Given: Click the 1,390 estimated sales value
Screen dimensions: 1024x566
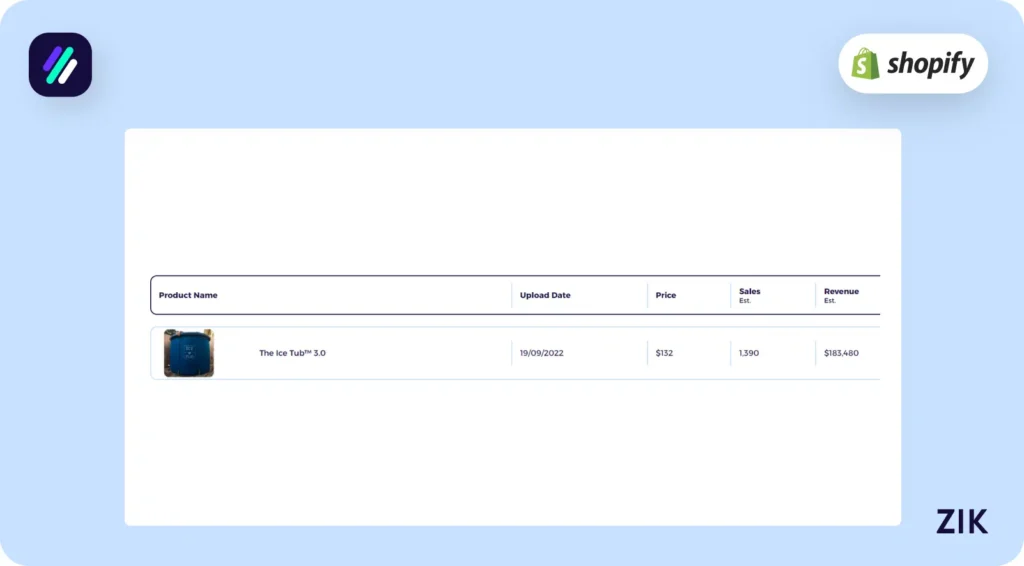Looking at the screenshot, I should coord(749,353).
